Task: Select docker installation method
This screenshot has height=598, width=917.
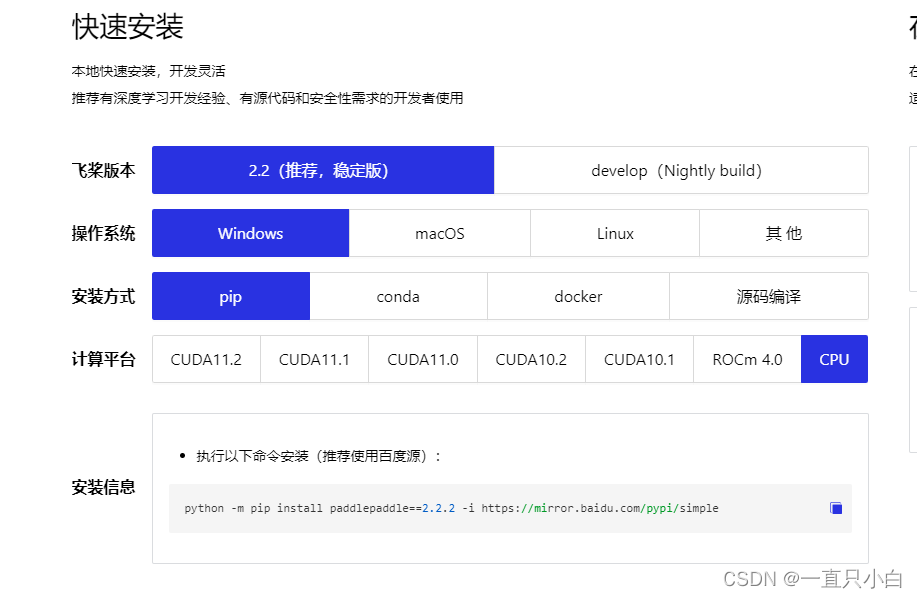Action: (x=578, y=296)
